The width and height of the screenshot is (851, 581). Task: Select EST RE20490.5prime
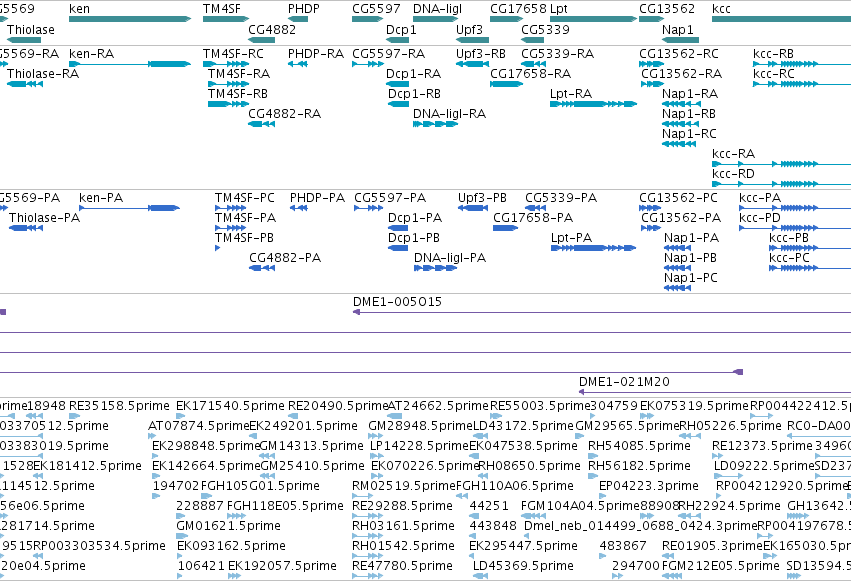click(x=338, y=406)
